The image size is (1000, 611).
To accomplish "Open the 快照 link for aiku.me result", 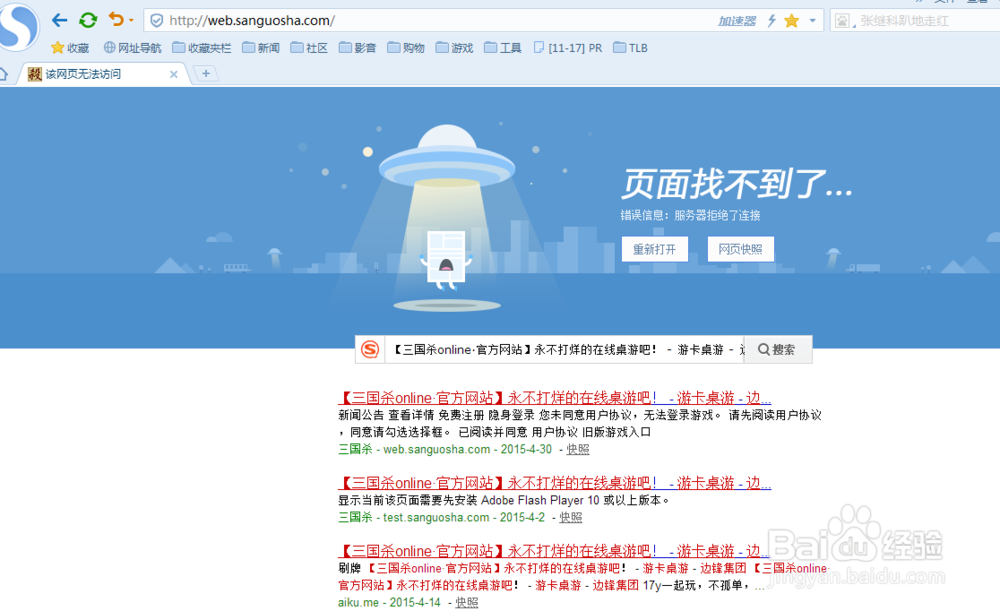I will click(x=466, y=602).
